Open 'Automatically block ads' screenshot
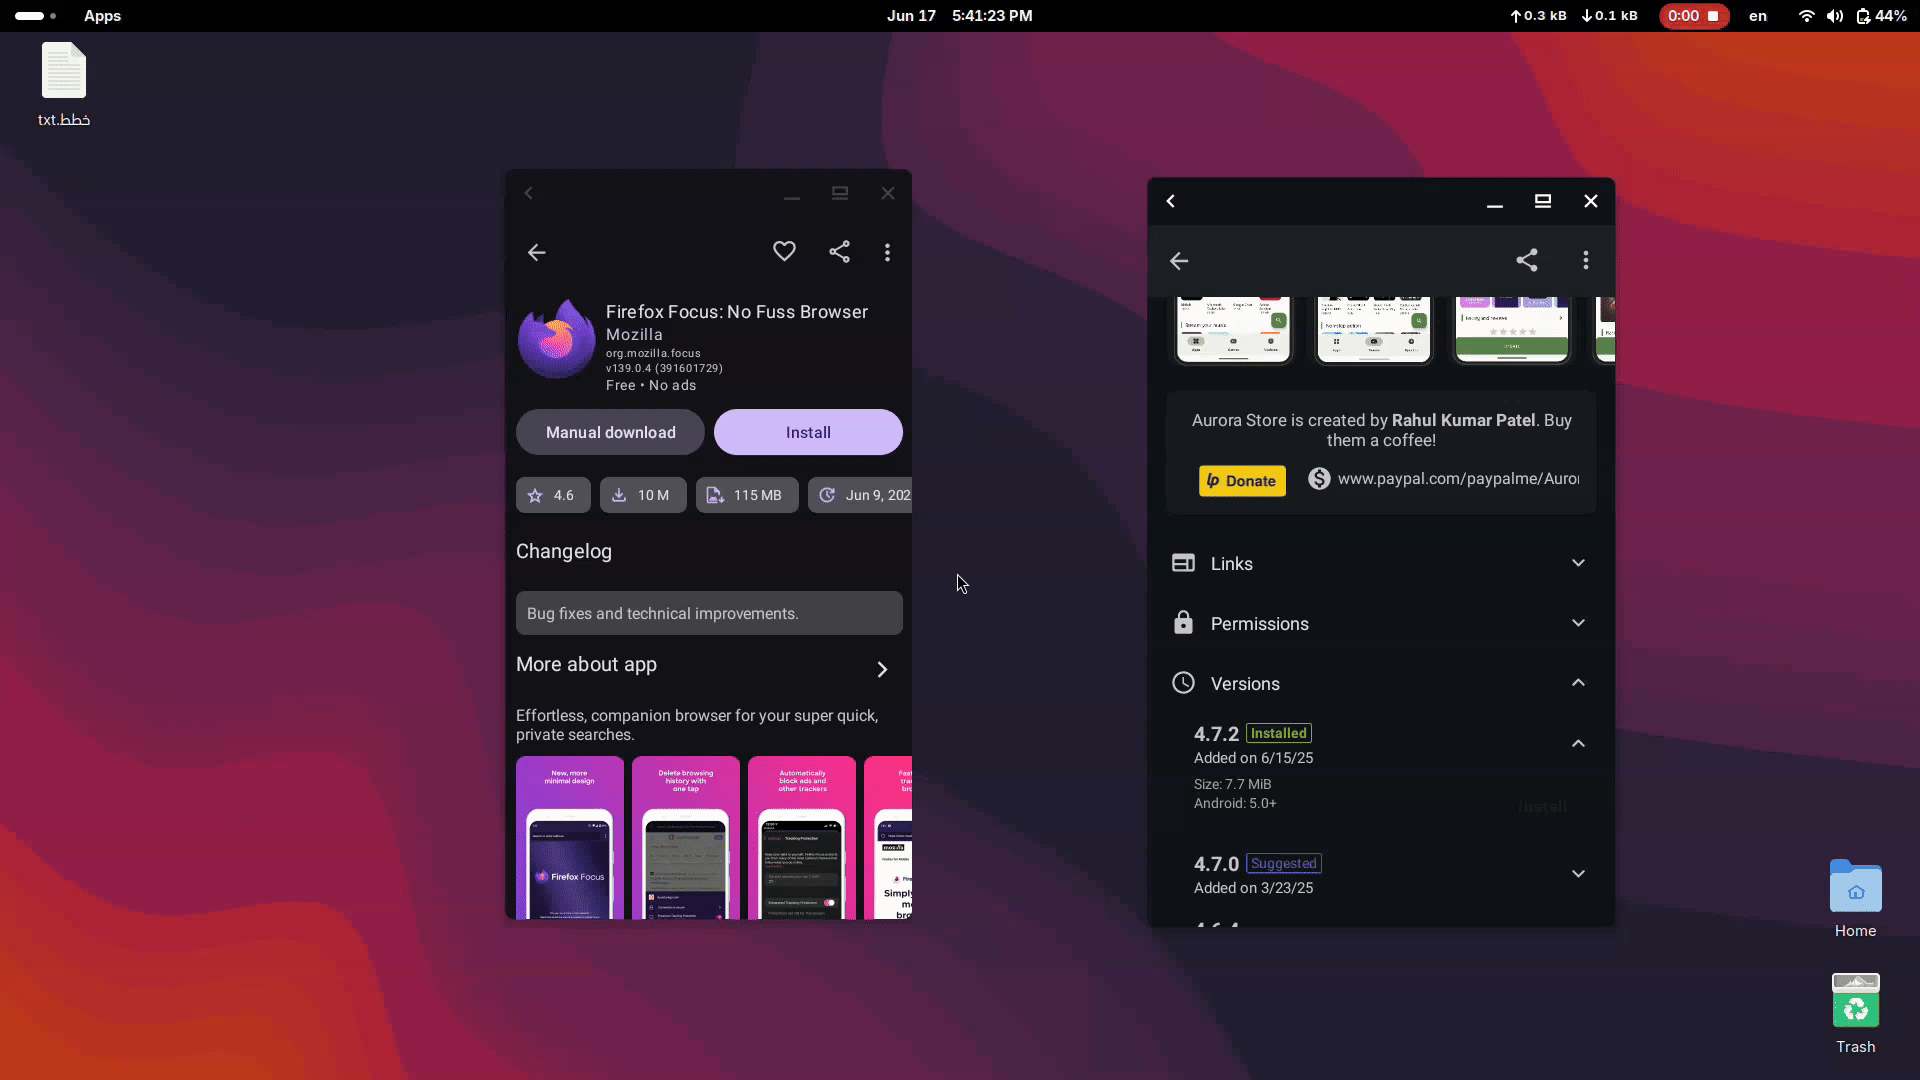Viewport: 1920px width, 1080px height. tap(802, 838)
